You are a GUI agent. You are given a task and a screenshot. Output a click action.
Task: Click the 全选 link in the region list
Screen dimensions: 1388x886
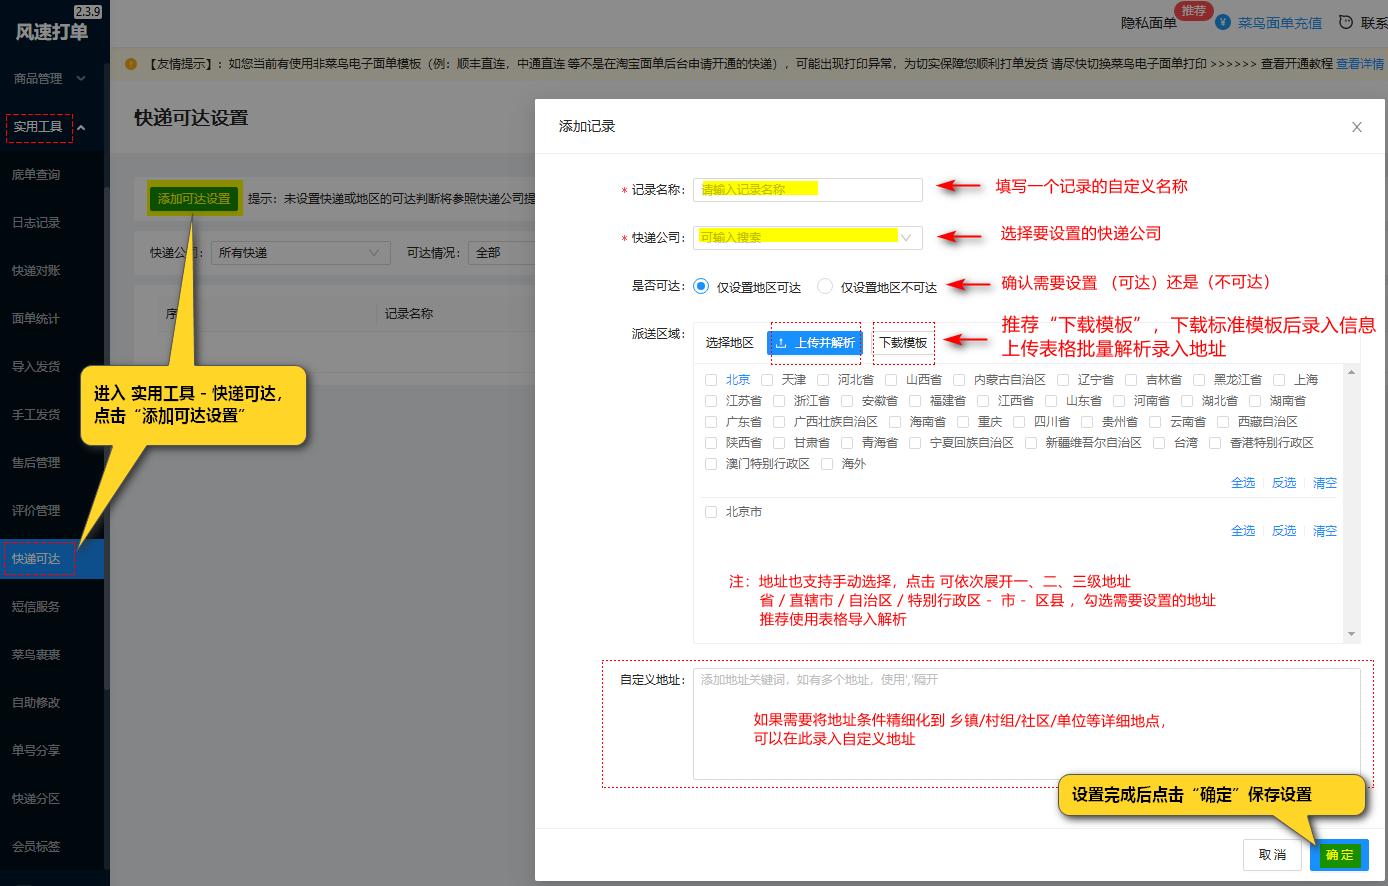[x=1243, y=483]
